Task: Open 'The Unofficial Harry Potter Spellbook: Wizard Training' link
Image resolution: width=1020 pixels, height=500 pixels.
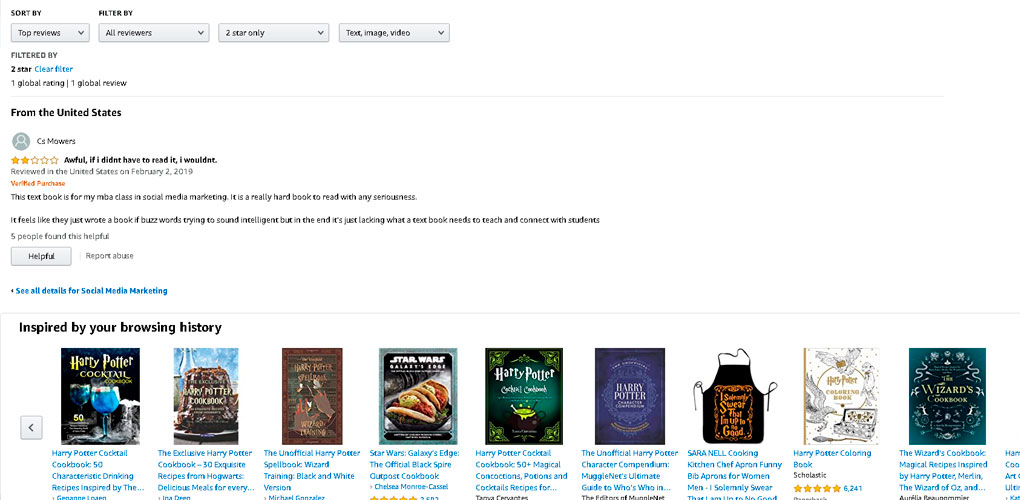Action: [x=312, y=470]
